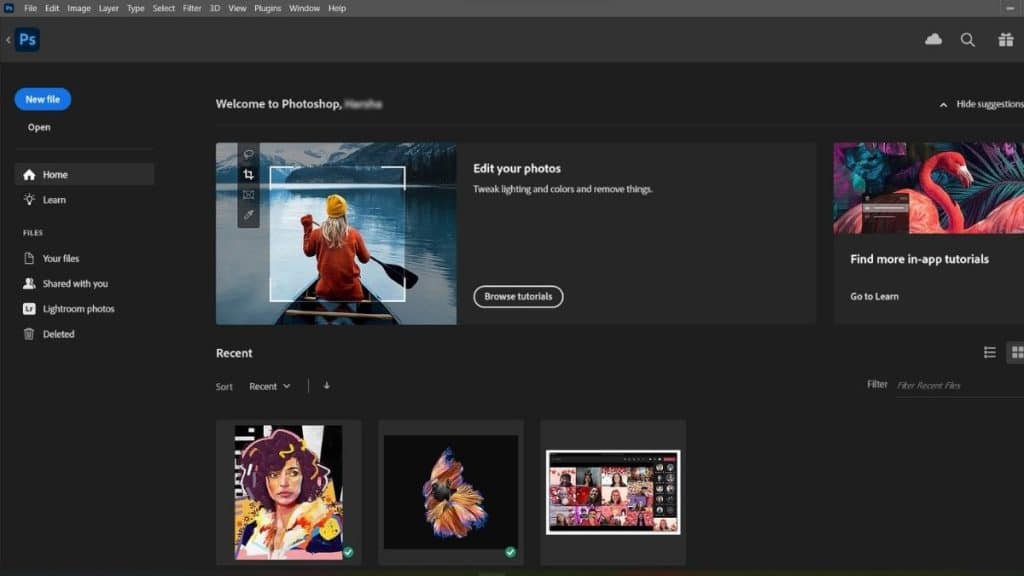Open the Filter menu
Viewport: 1024px width, 576px height.
[x=192, y=8]
